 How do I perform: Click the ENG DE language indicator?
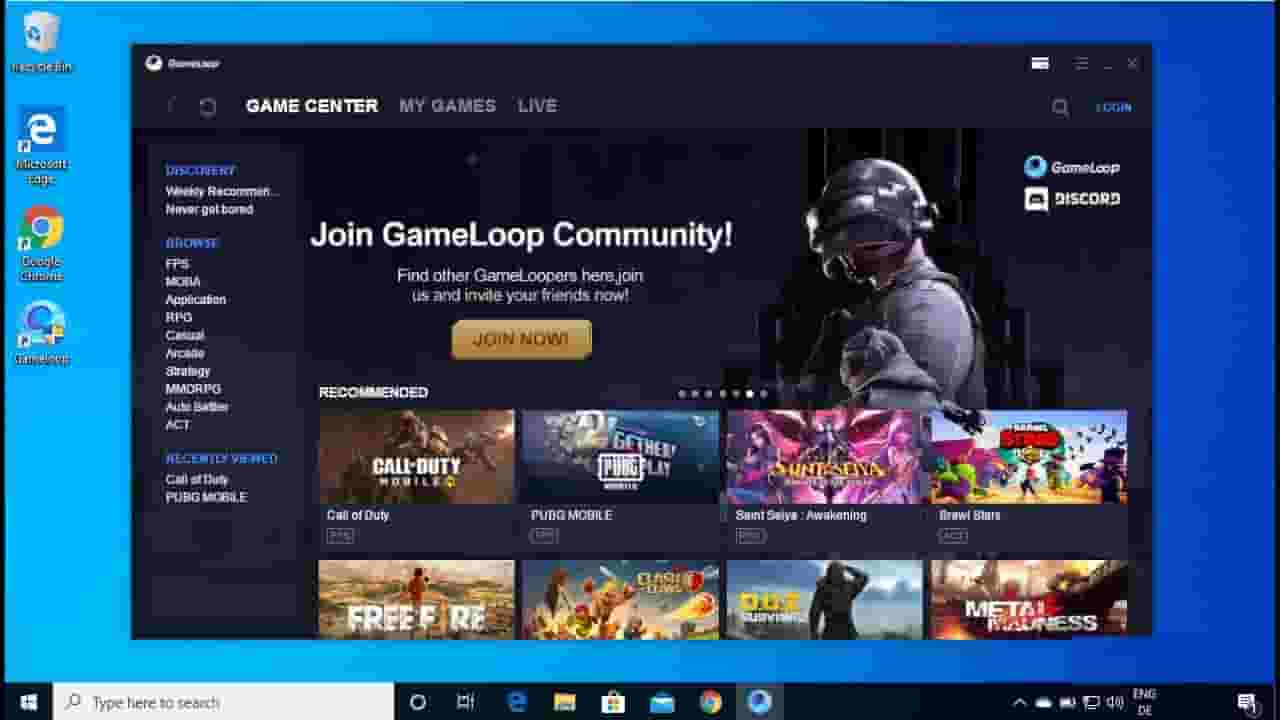click(1144, 702)
